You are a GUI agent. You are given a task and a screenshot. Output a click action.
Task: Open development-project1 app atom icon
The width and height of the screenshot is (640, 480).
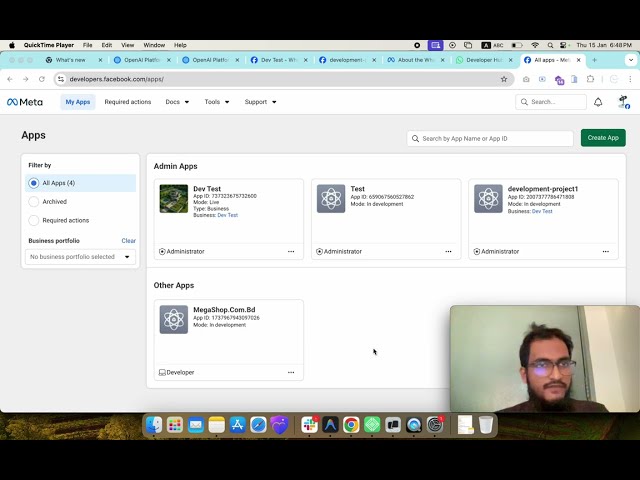[488, 199]
